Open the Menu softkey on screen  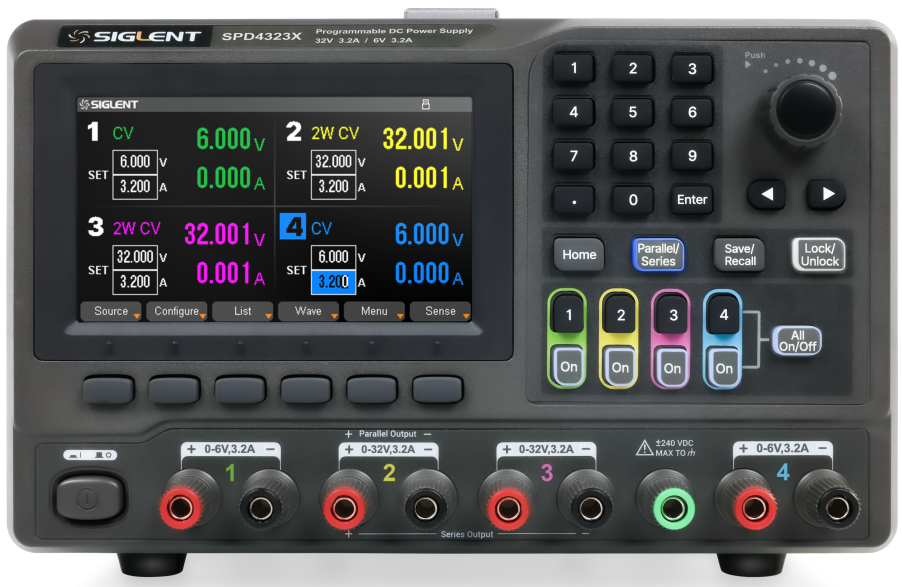pos(374,311)
